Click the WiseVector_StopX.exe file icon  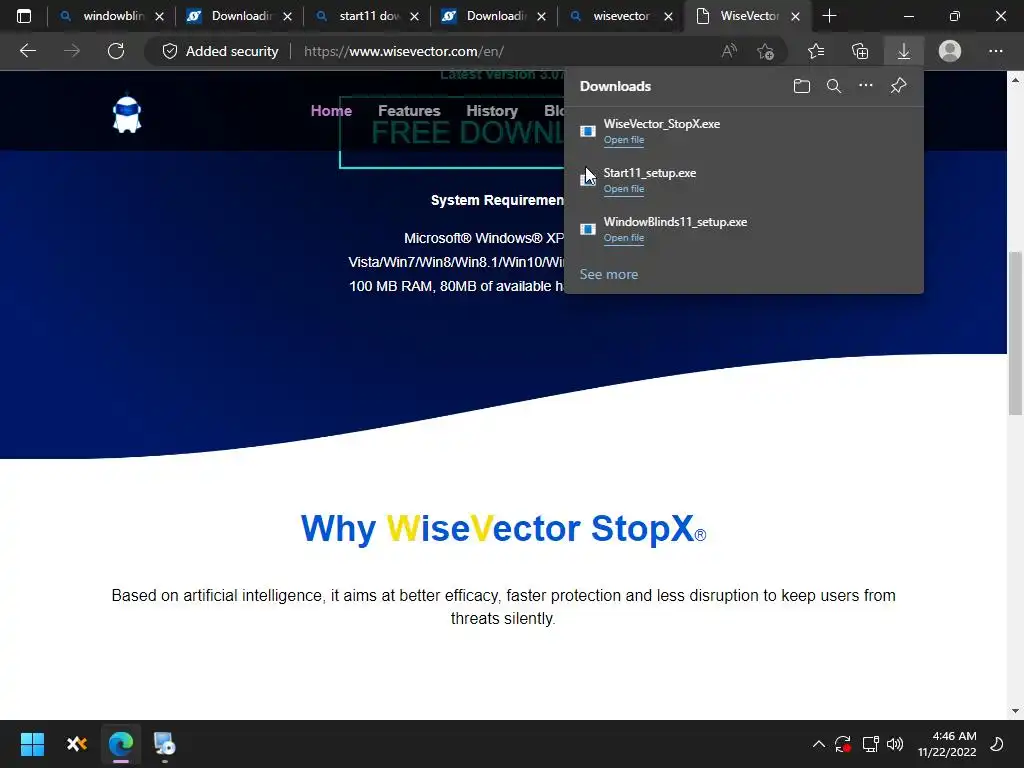coord(588,131)
